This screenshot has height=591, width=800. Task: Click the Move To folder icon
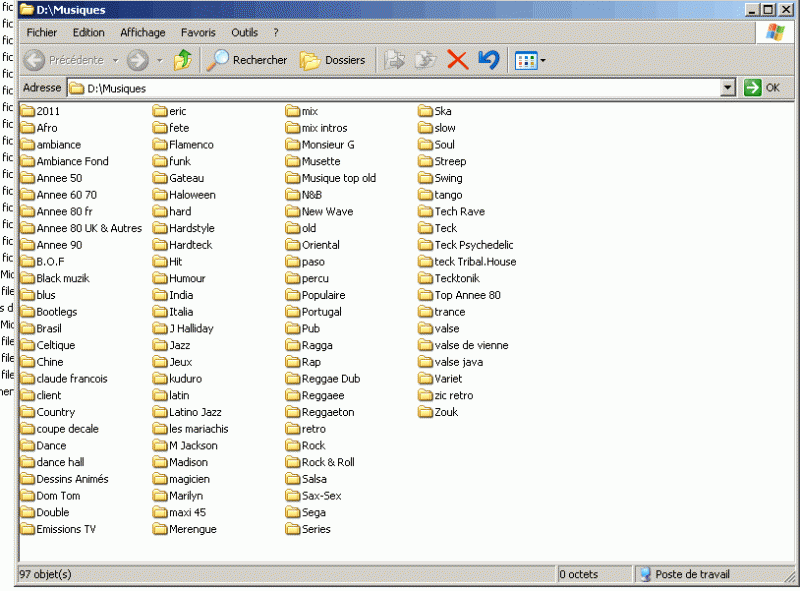coord(394,60)
